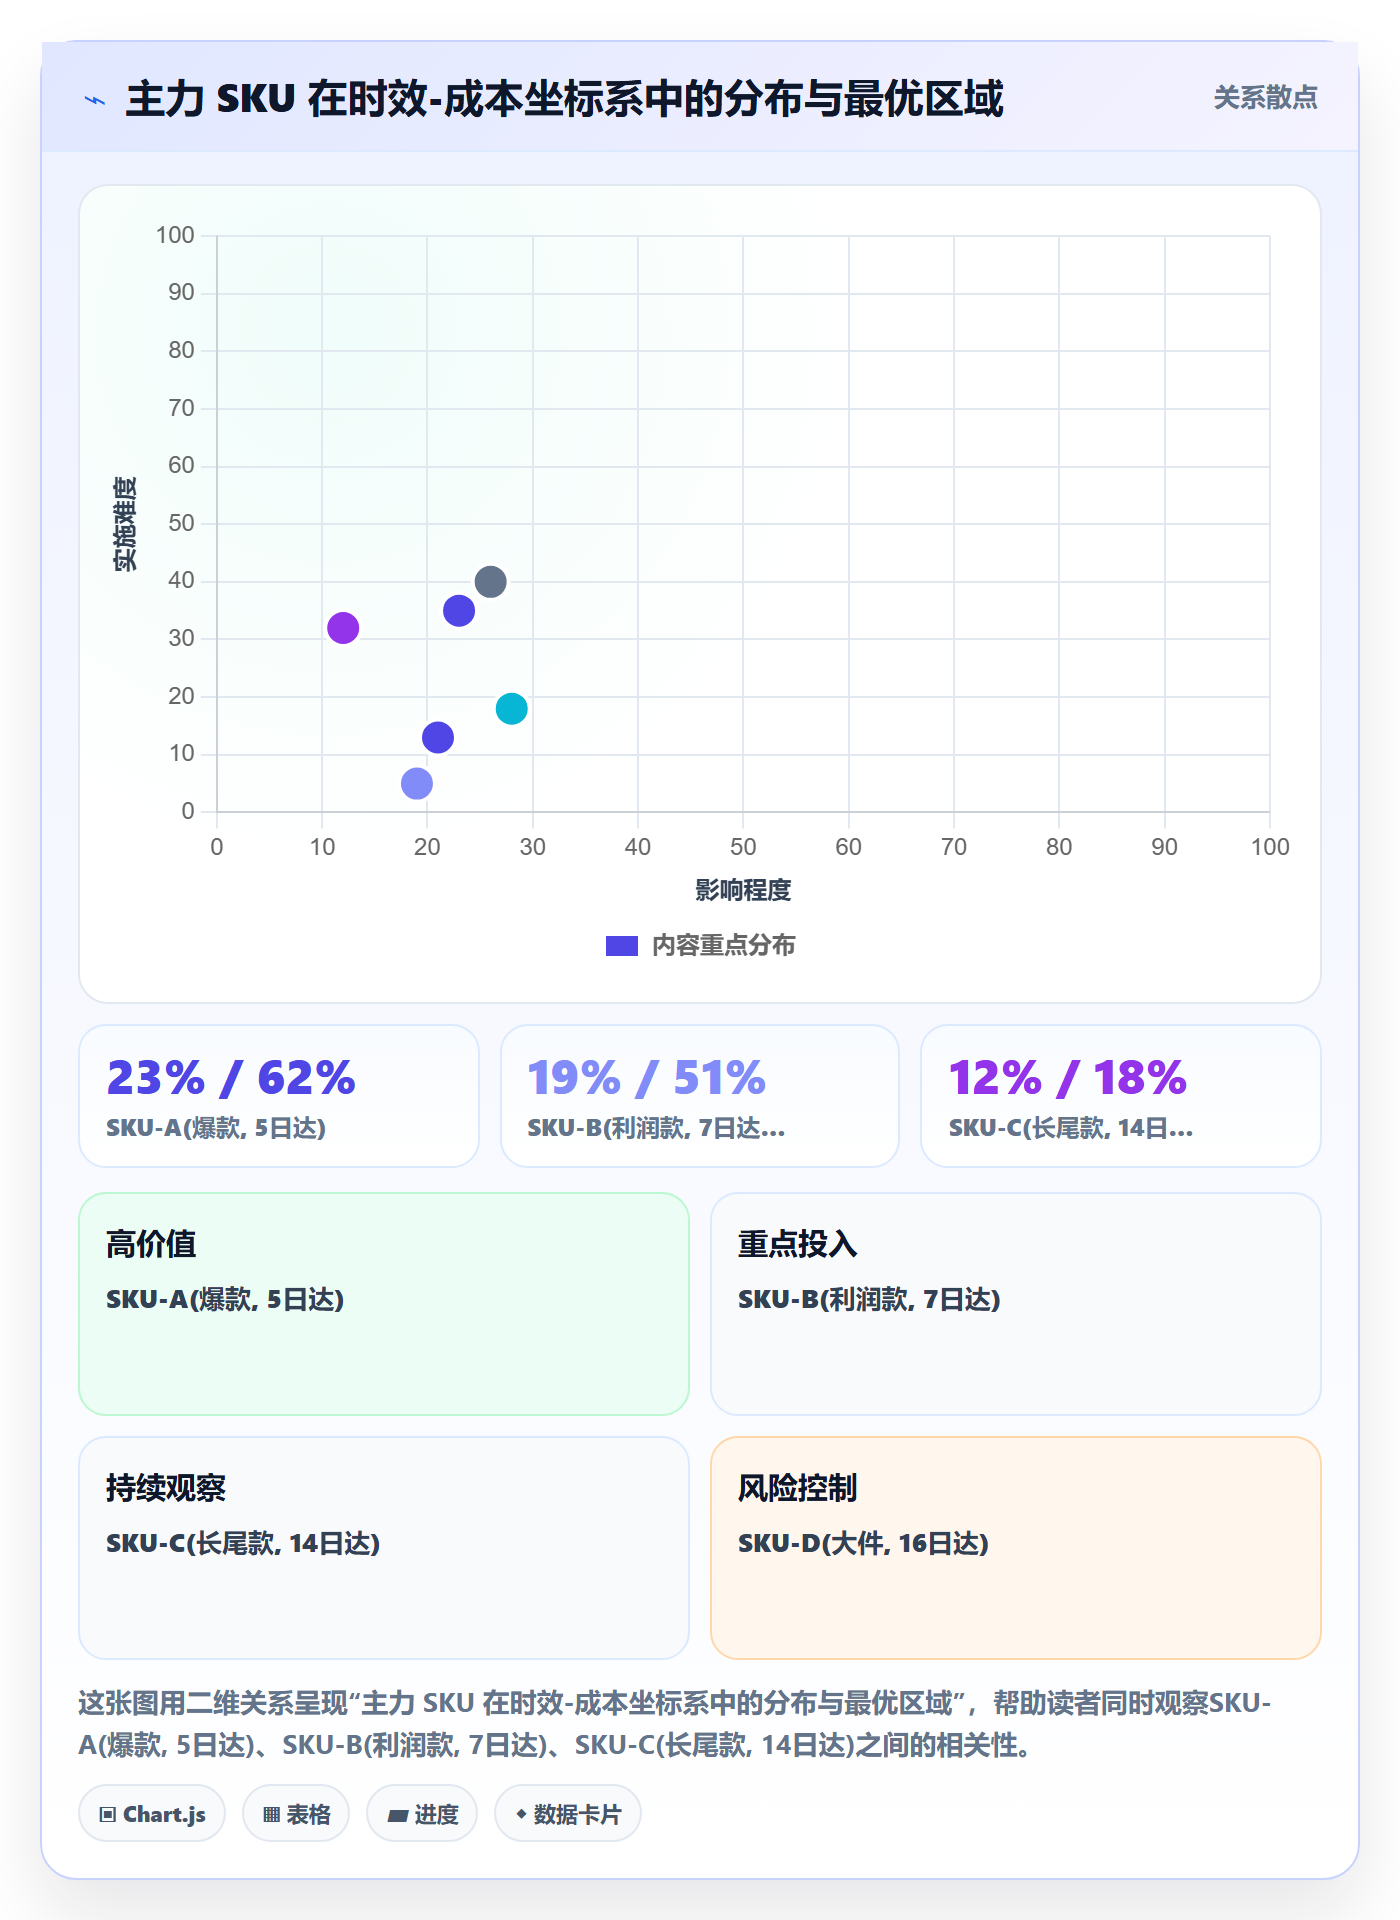Toggle 内容重点分布 legend label
This screenshot has height=1920, width=1400.
[723, 946]
